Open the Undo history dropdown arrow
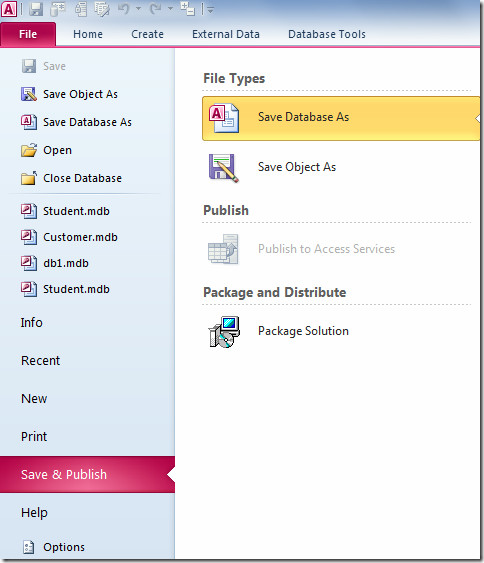Screen dimensions: 484x563 (138, 9)
